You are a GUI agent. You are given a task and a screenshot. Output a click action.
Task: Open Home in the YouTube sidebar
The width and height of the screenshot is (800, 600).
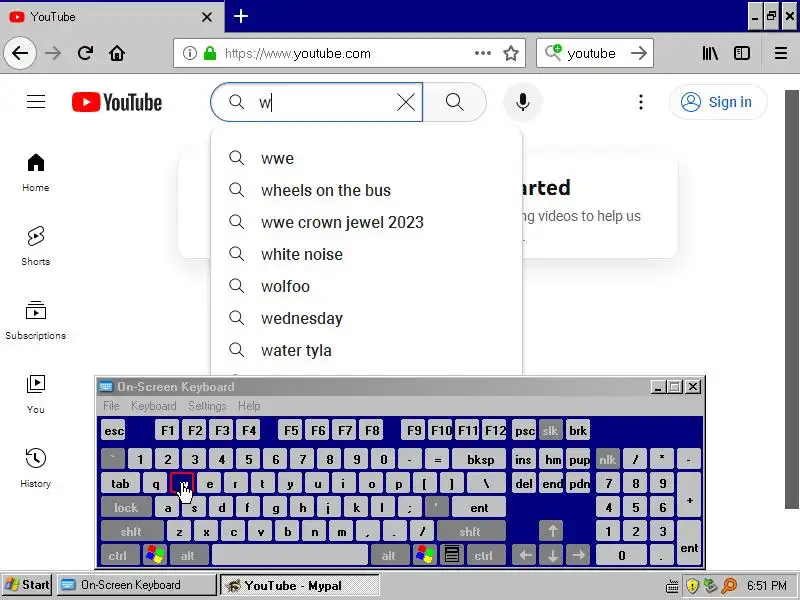point(36,172)
